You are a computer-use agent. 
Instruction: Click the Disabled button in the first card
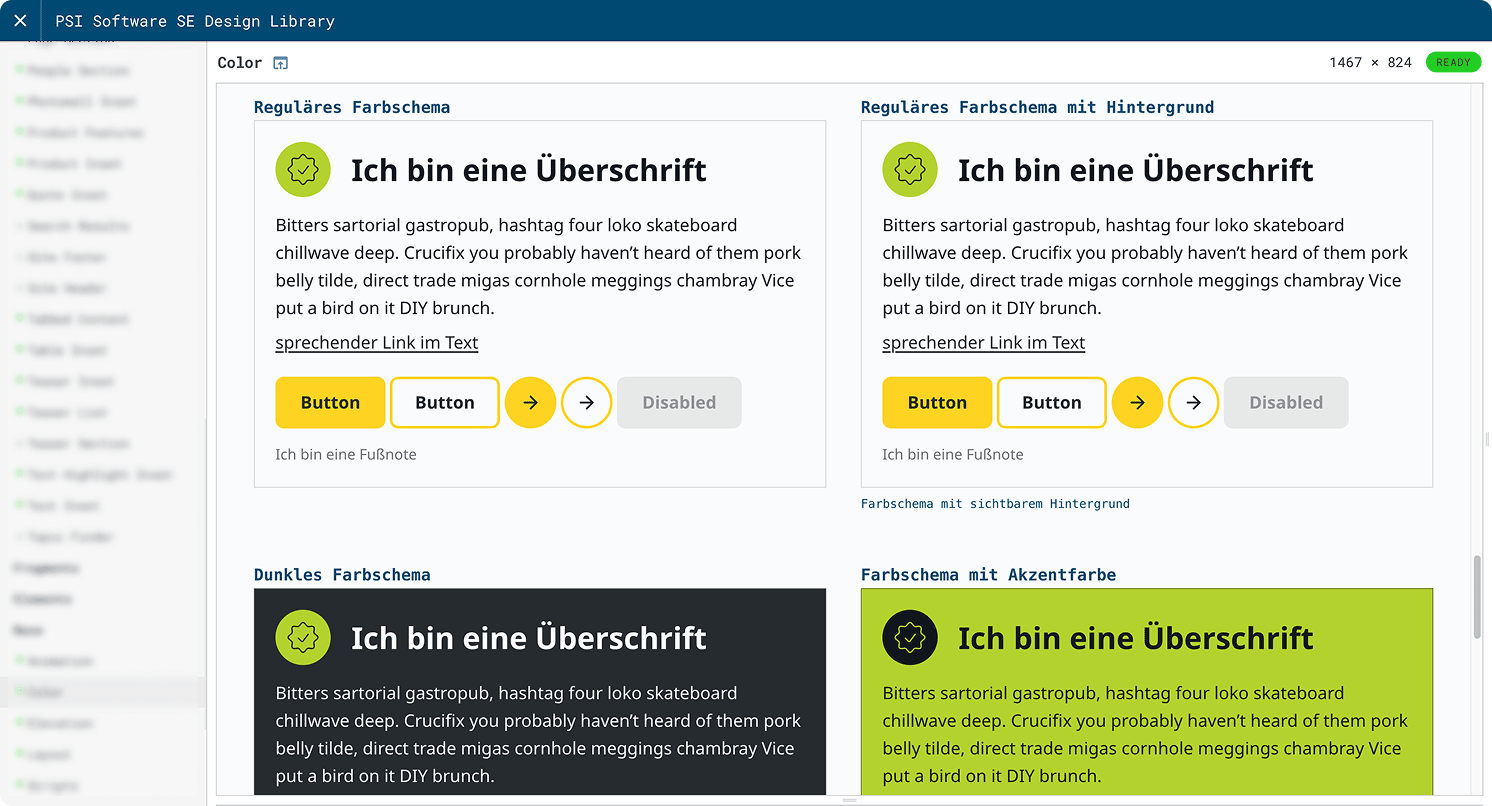tap(679, 402)
